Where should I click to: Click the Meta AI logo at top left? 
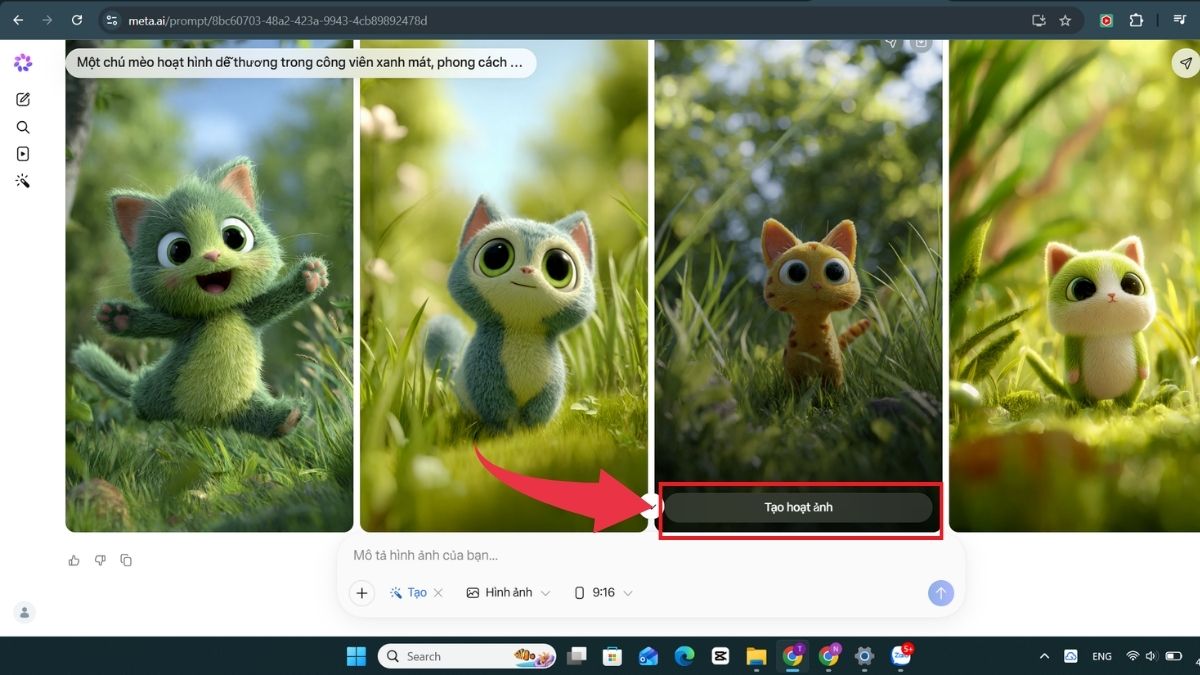(x=23, y=62)
